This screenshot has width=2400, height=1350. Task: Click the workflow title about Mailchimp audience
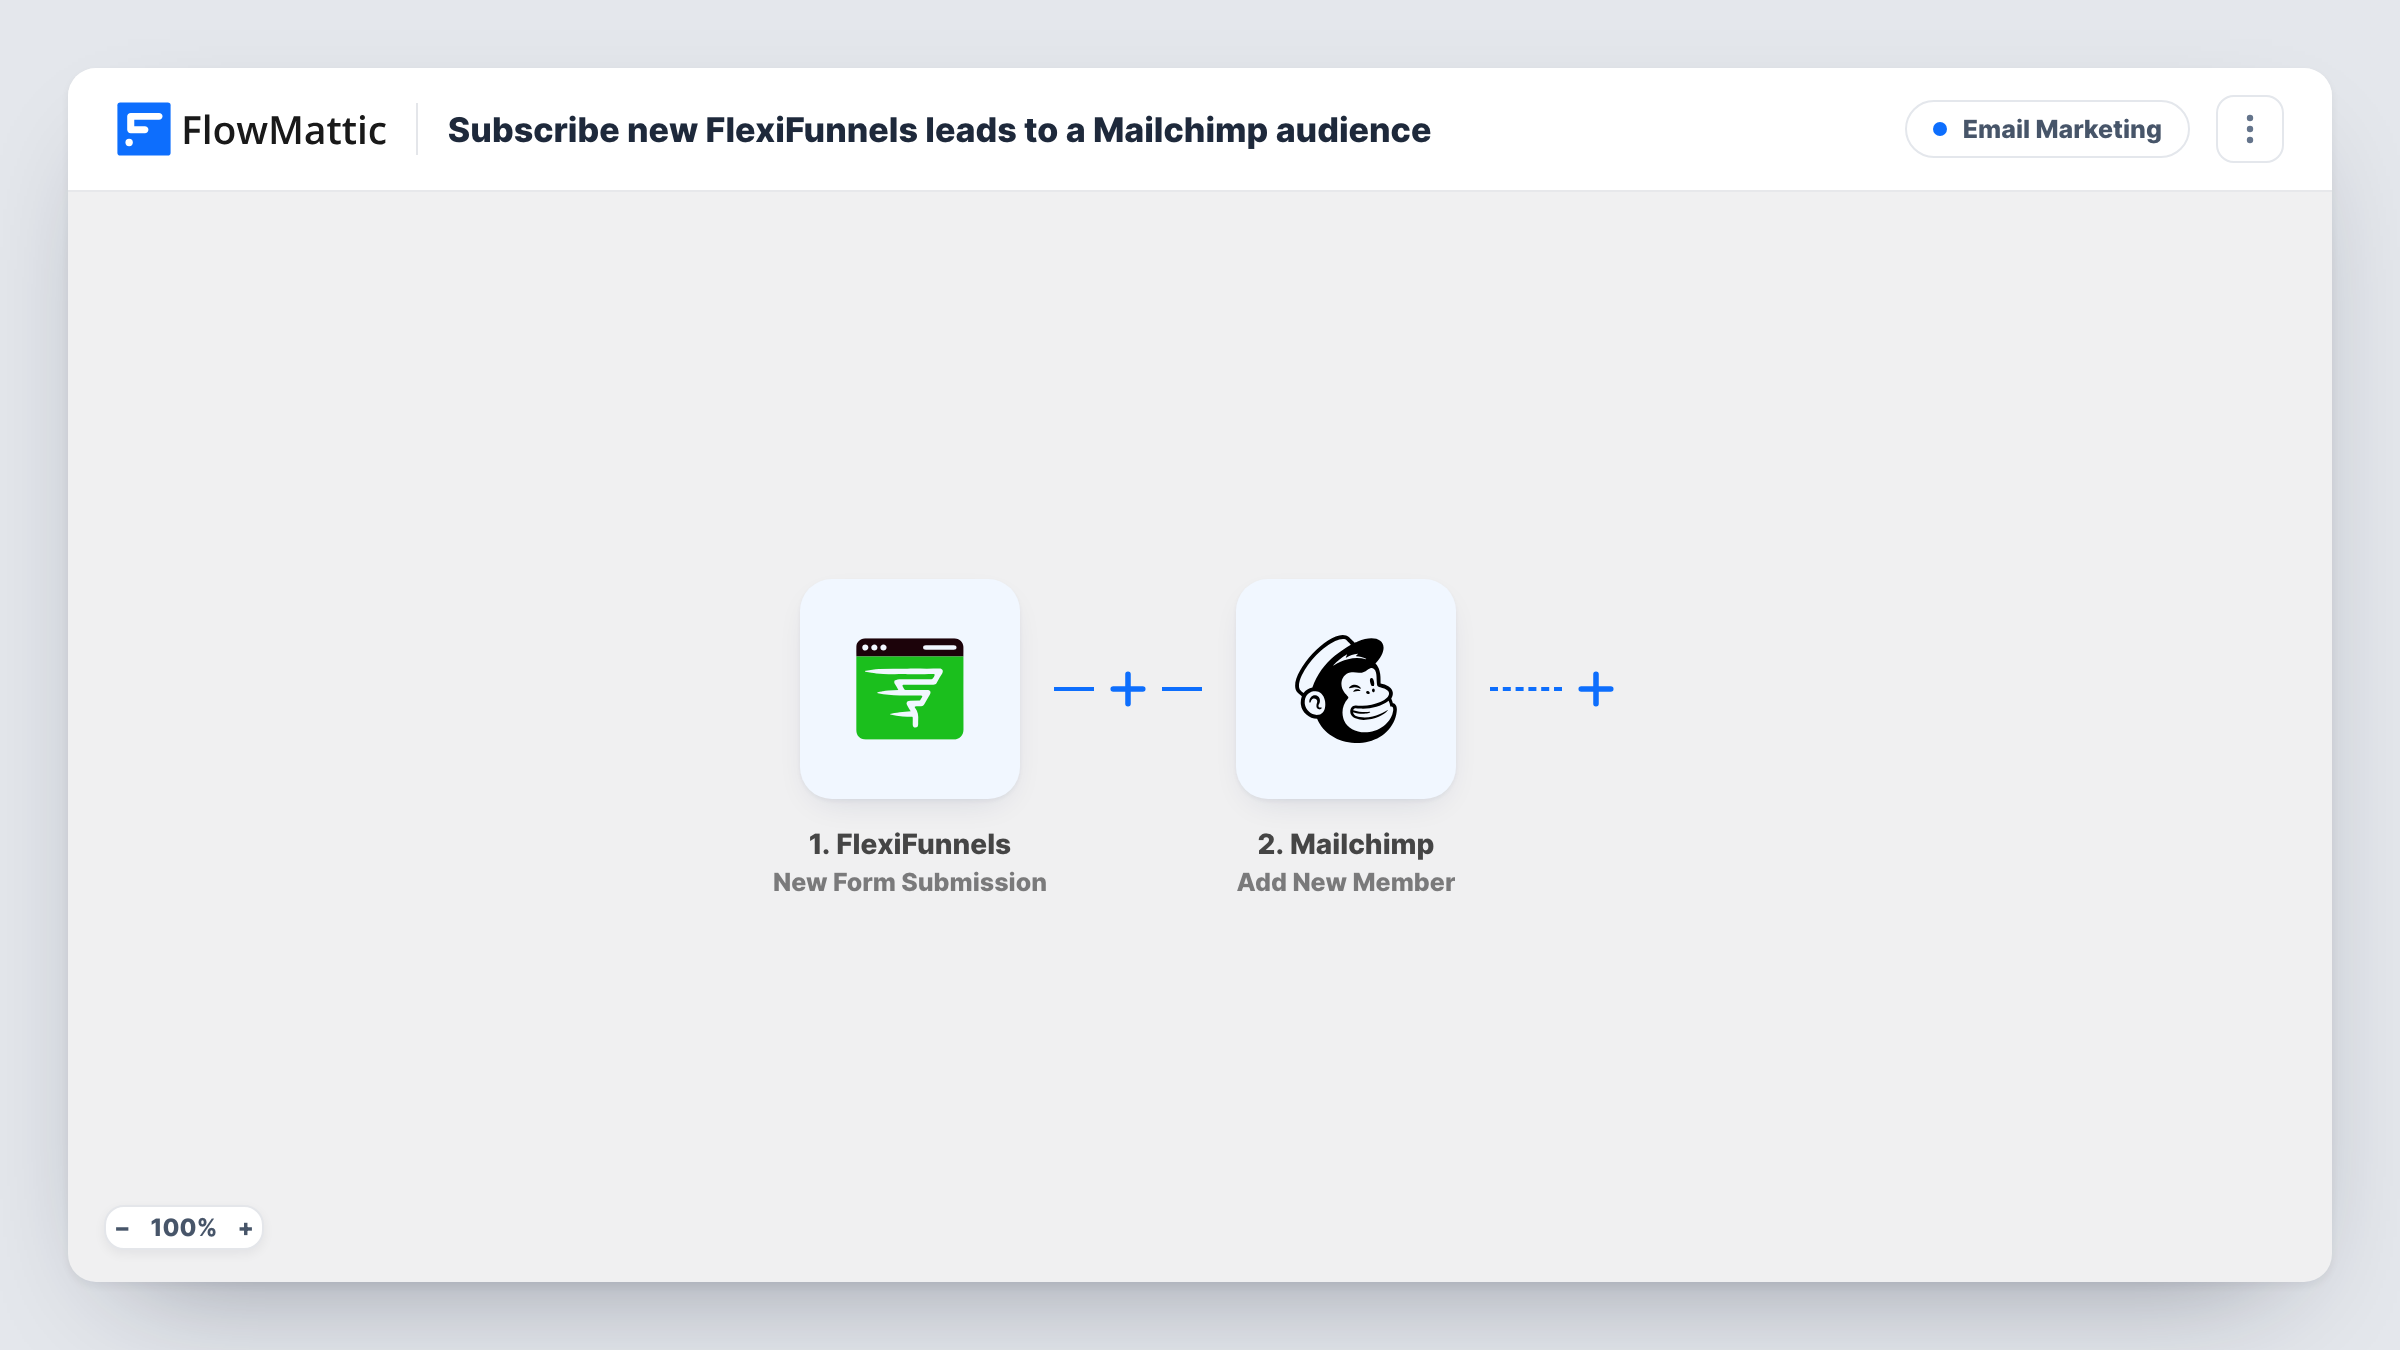point(939,130)
